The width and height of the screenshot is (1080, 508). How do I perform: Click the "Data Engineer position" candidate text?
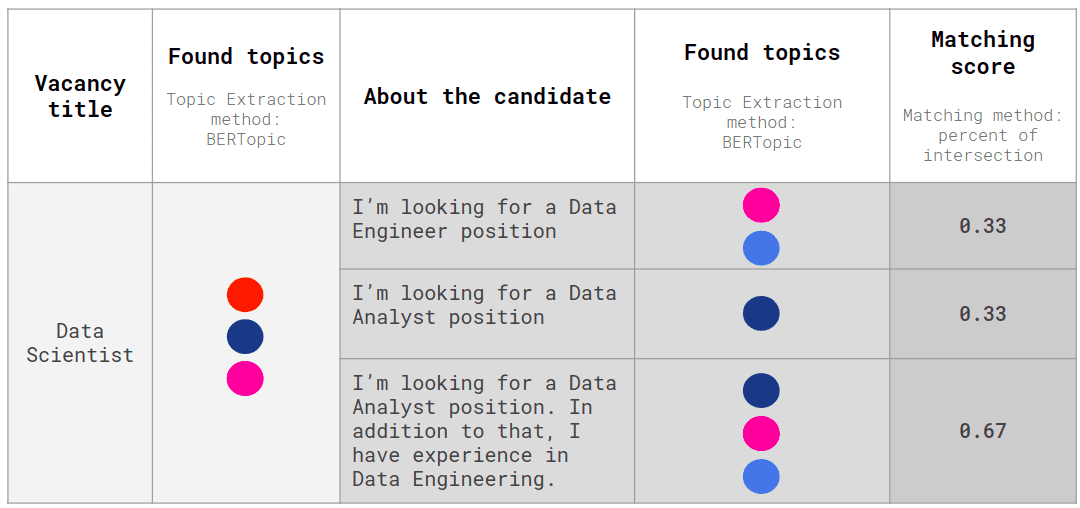click(484, 219)
